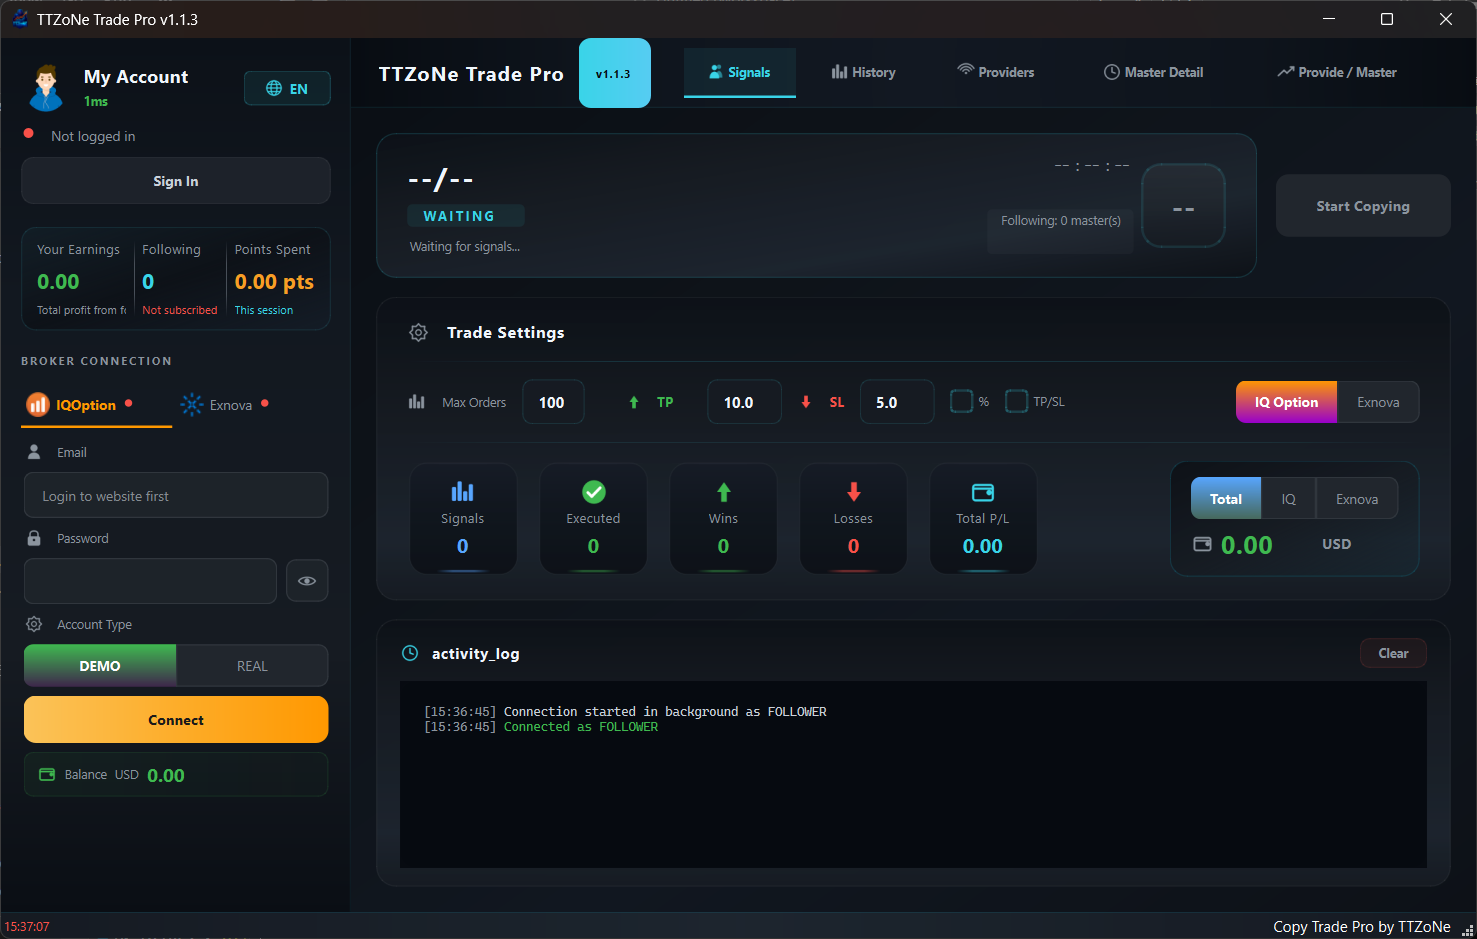The image size is (1477, 939).
Task: Click the Provide / Master trend arrow icon
Action: pos(1287,71)
